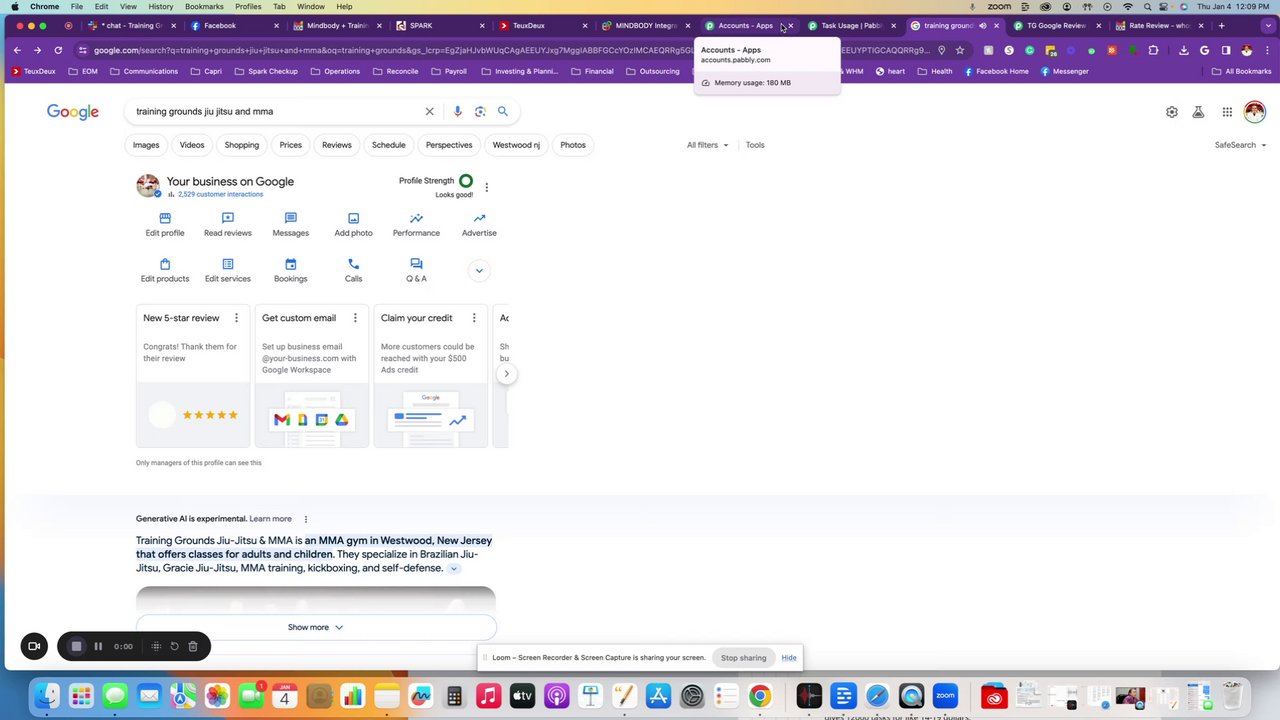Open Google apps grid

click(1227, 112)
